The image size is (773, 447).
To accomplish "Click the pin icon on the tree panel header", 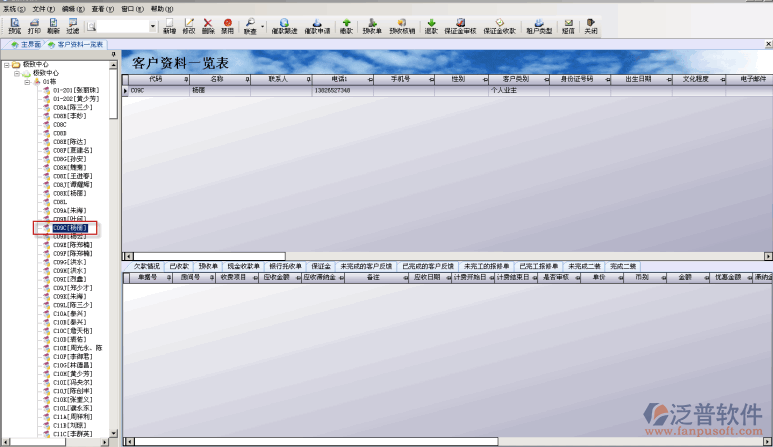I will [x=113, y=54].
